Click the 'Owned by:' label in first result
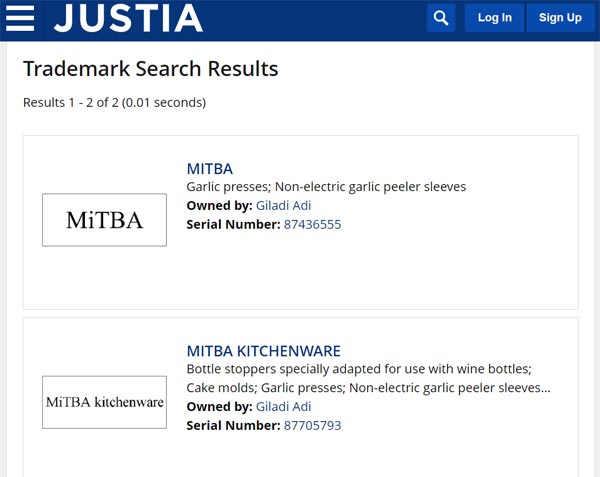Screen dimensions: 600x477 219,205
